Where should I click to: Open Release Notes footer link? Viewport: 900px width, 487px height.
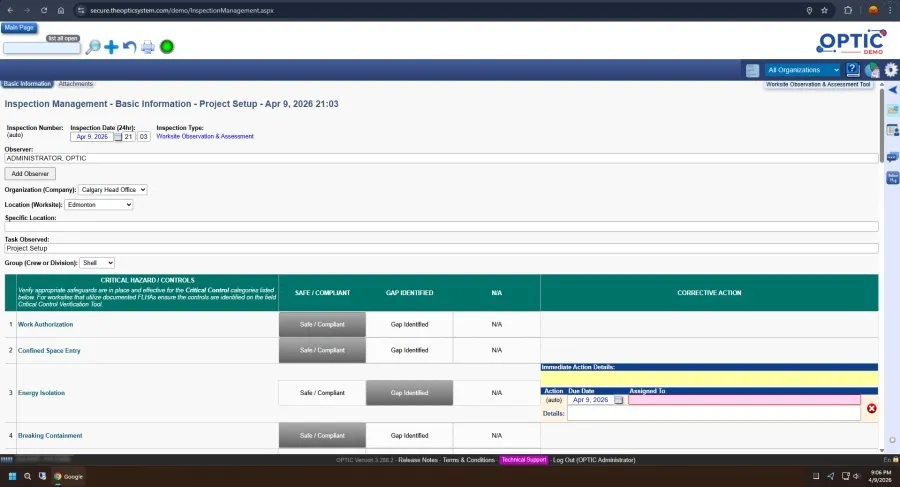click(418, 460)
